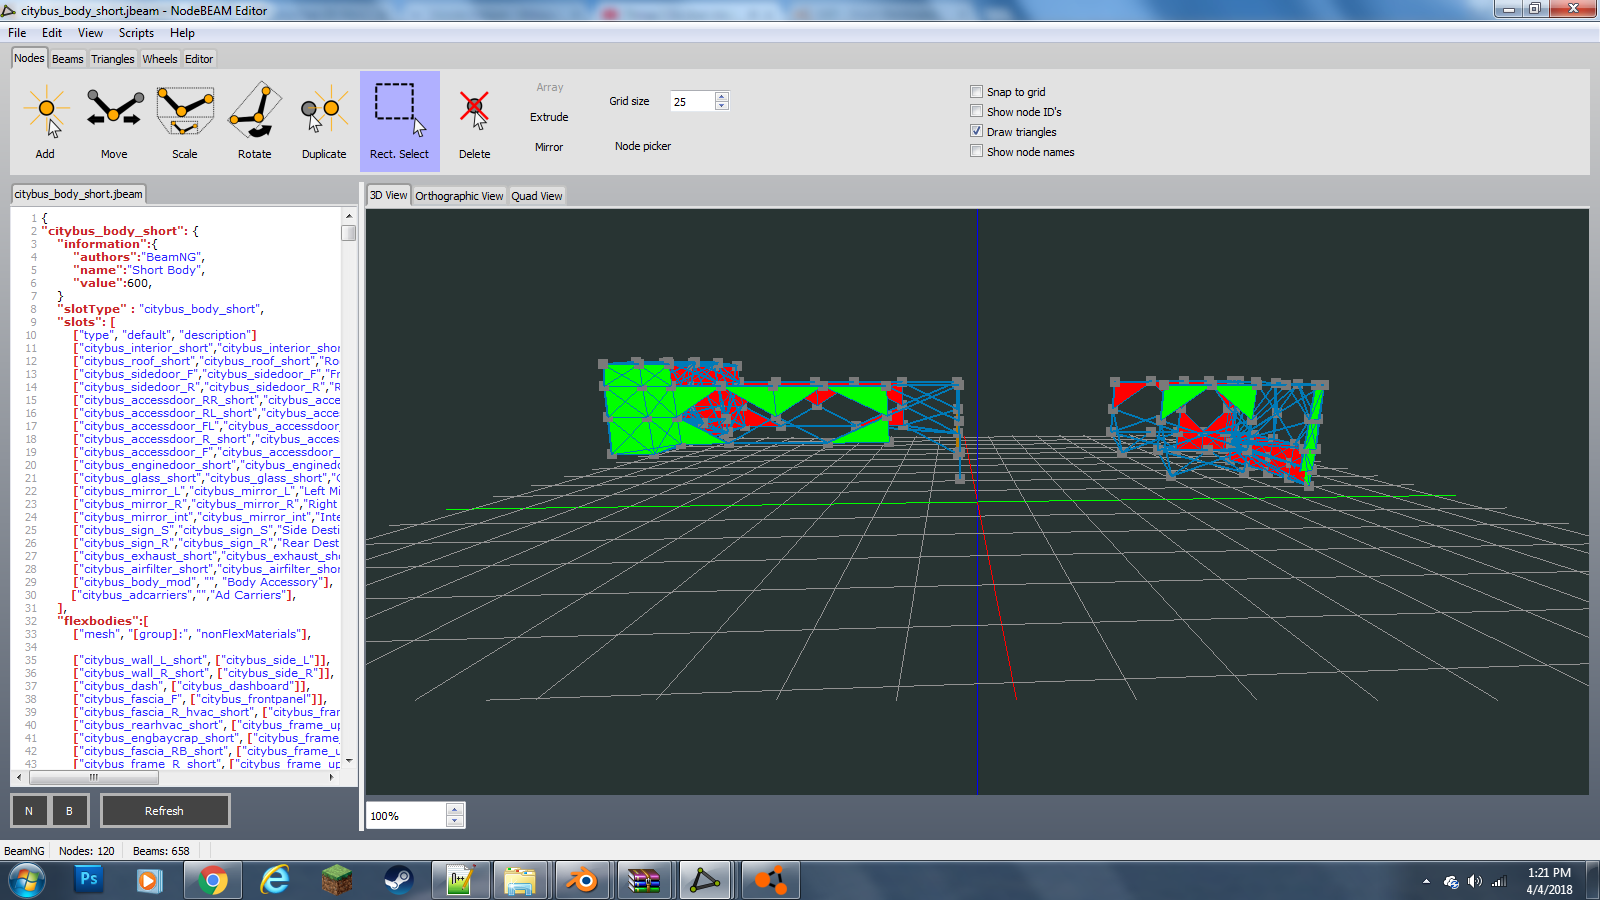This screenshot has width=1600, height=900.
Task: Enable Show node names checkbox
Action: (976, 152)
